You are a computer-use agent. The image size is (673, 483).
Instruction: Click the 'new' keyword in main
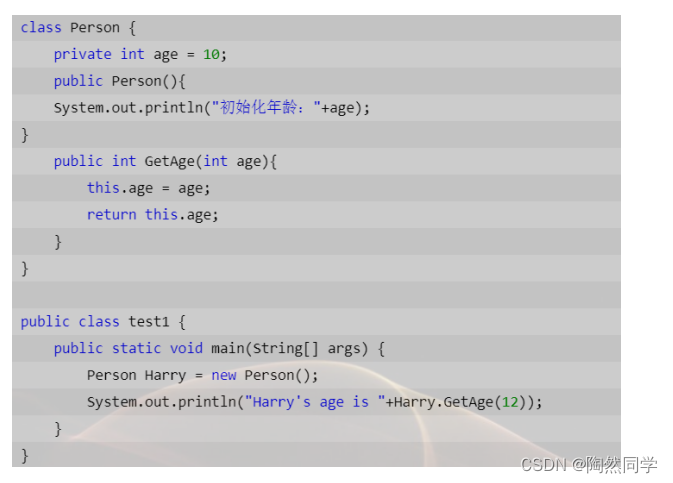(224, 375)
